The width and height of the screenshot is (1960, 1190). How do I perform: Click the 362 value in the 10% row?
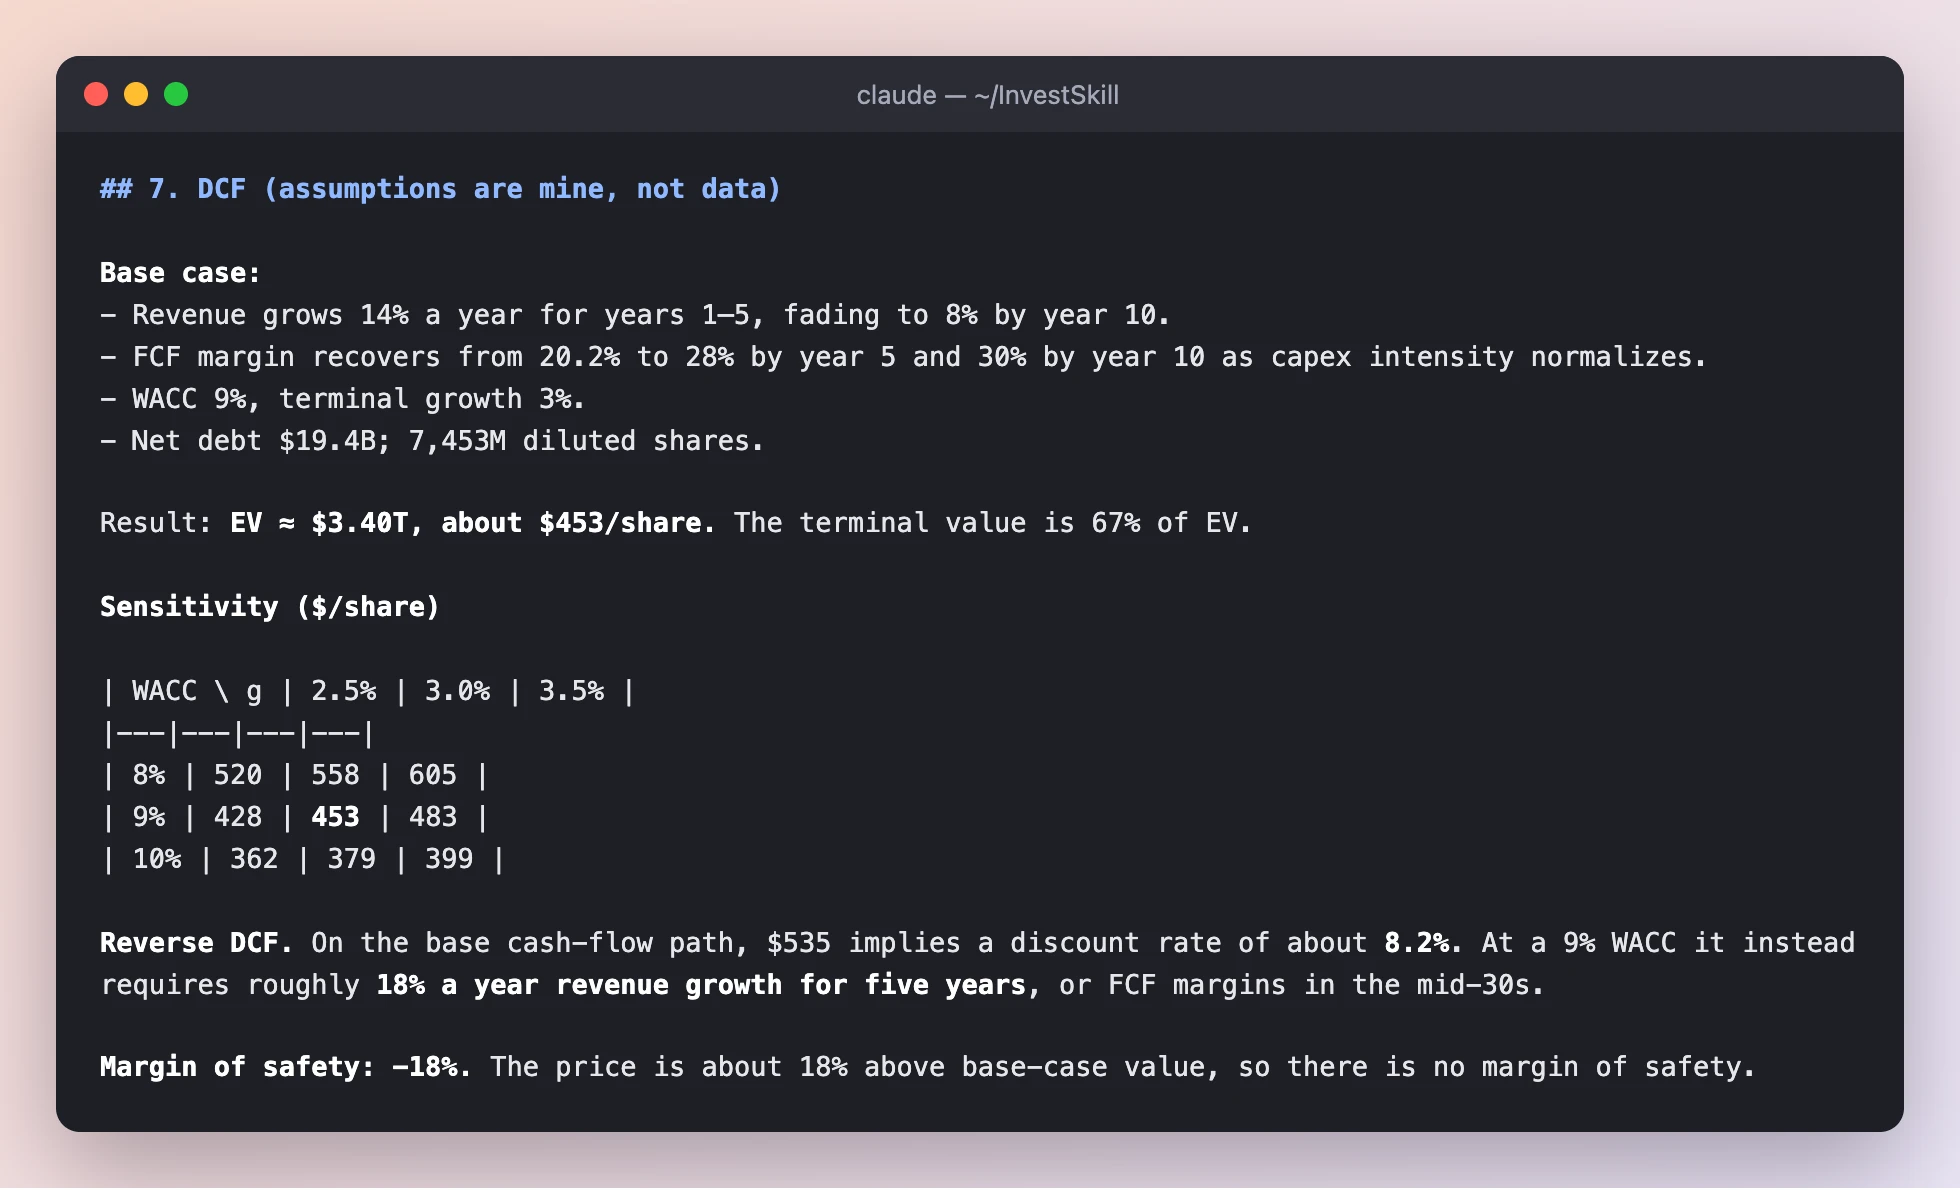click(254, 859)
